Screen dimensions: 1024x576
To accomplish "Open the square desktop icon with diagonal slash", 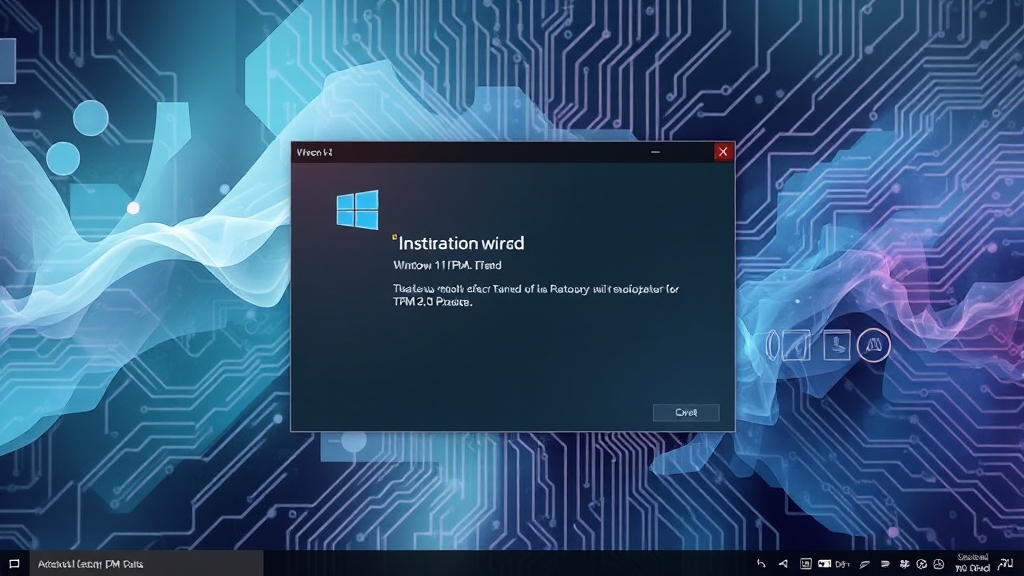I will click(796, 345).
